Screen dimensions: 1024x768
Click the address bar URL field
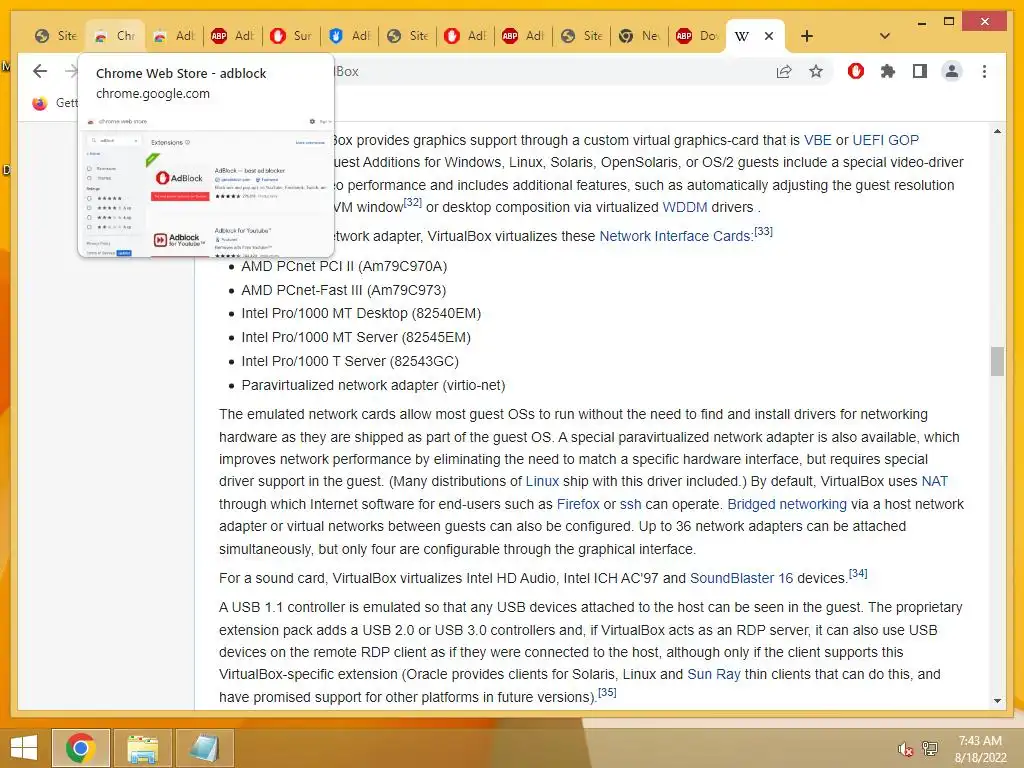tap(549, 71)
